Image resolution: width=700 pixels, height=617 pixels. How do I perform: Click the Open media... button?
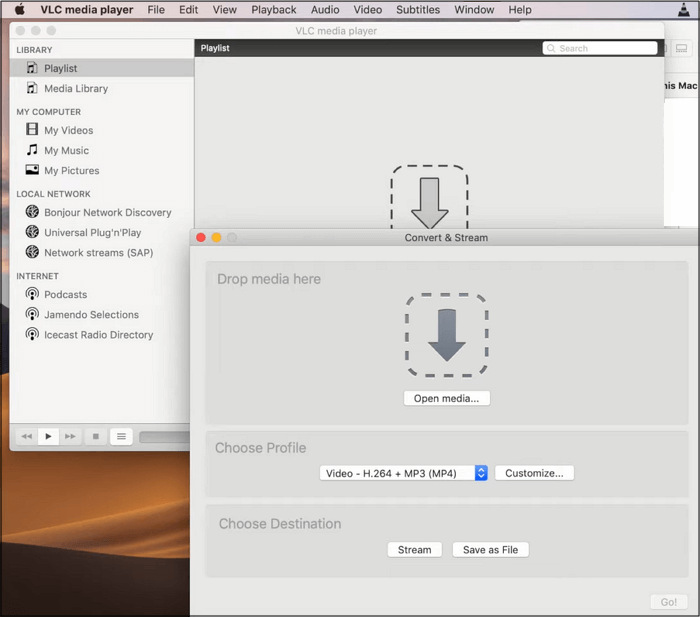click(446, 398)
